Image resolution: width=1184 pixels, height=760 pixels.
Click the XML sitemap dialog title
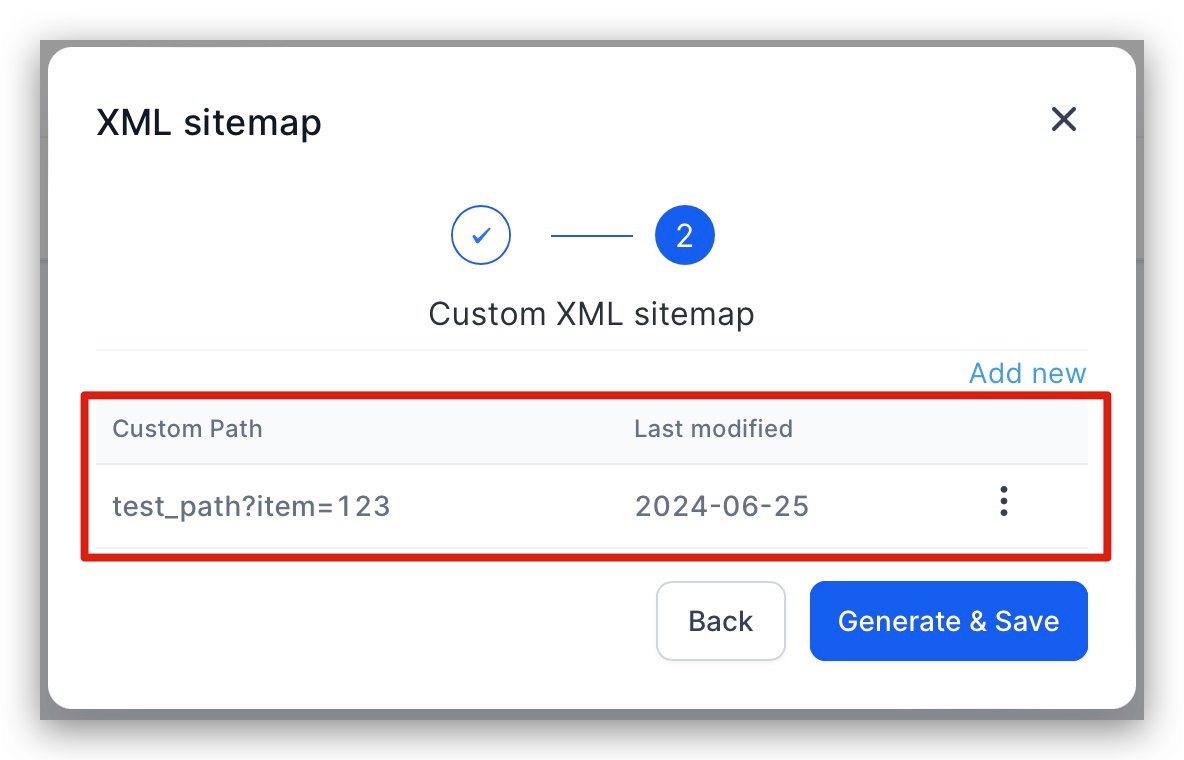click(208, 123)
